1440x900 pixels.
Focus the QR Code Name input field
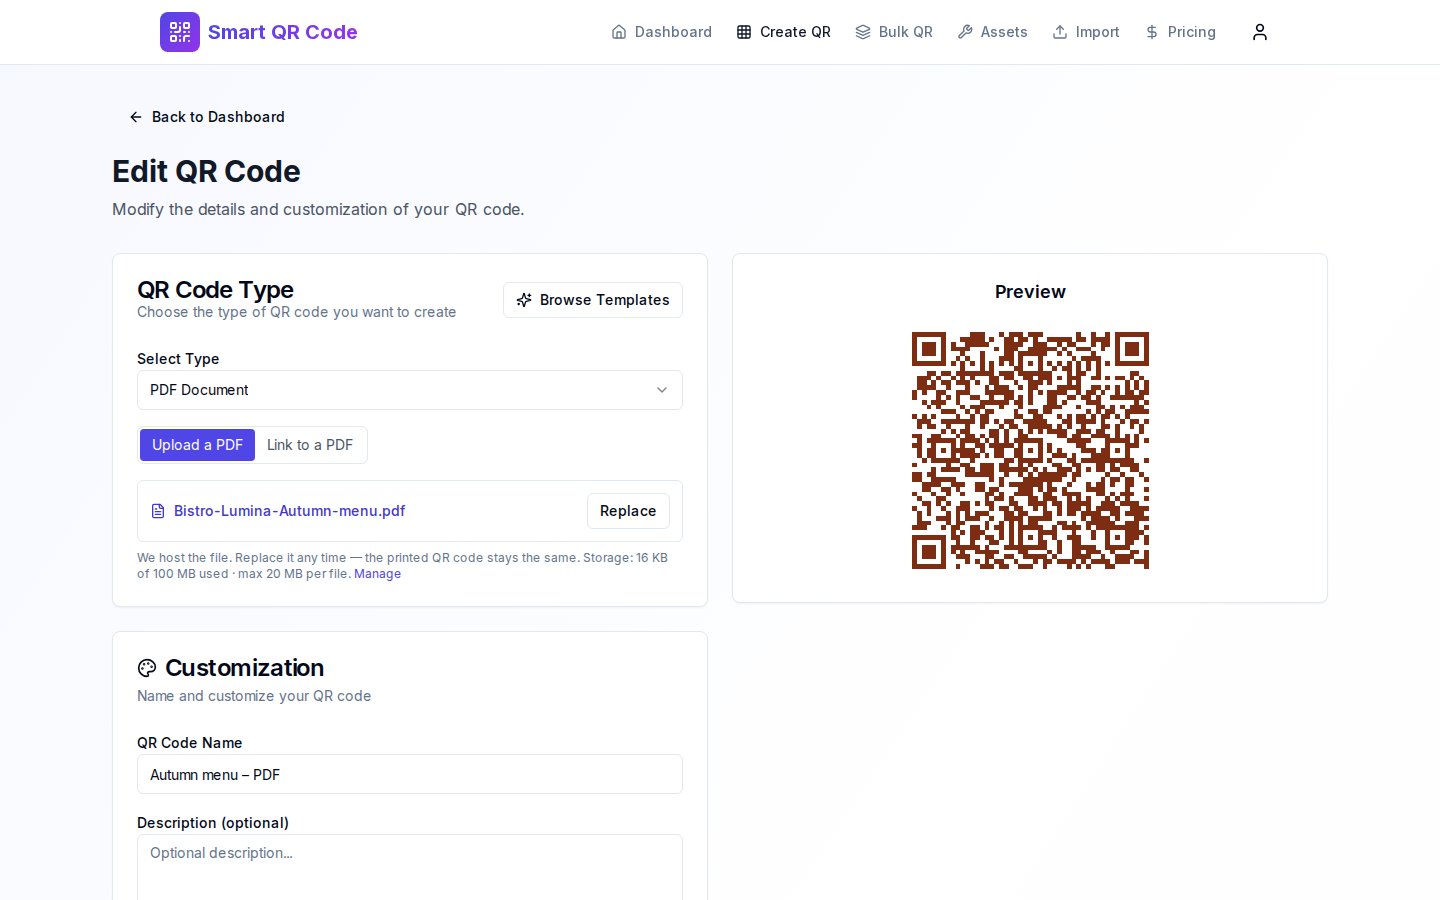(410, 774)
